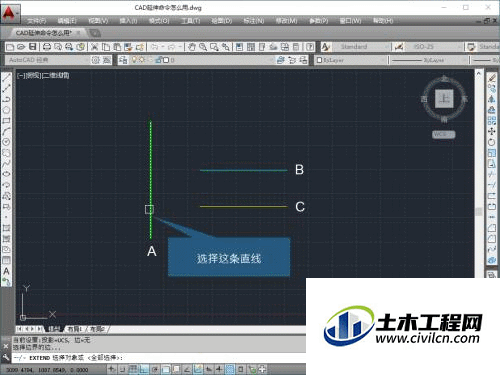Click the Workspace Settings gear icon
The image size is (500, 375).
(x=95, y=60)
